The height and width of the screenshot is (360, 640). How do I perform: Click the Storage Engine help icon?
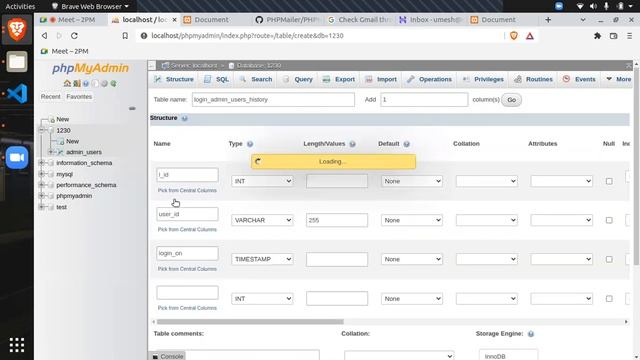pos(531,334)
